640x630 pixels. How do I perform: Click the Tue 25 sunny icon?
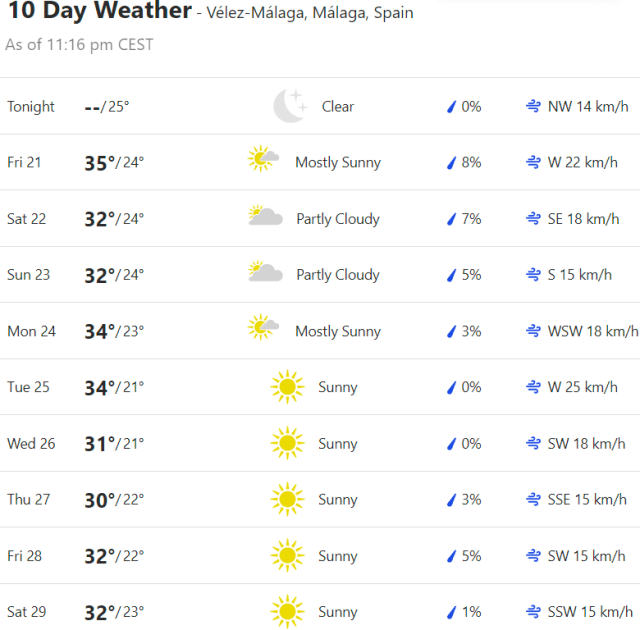coord(287,387)
